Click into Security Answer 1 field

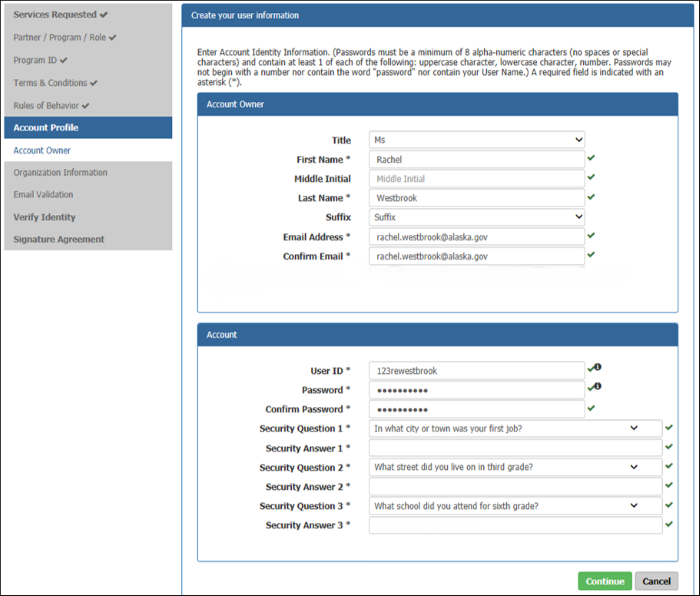(x=515, y=448)
